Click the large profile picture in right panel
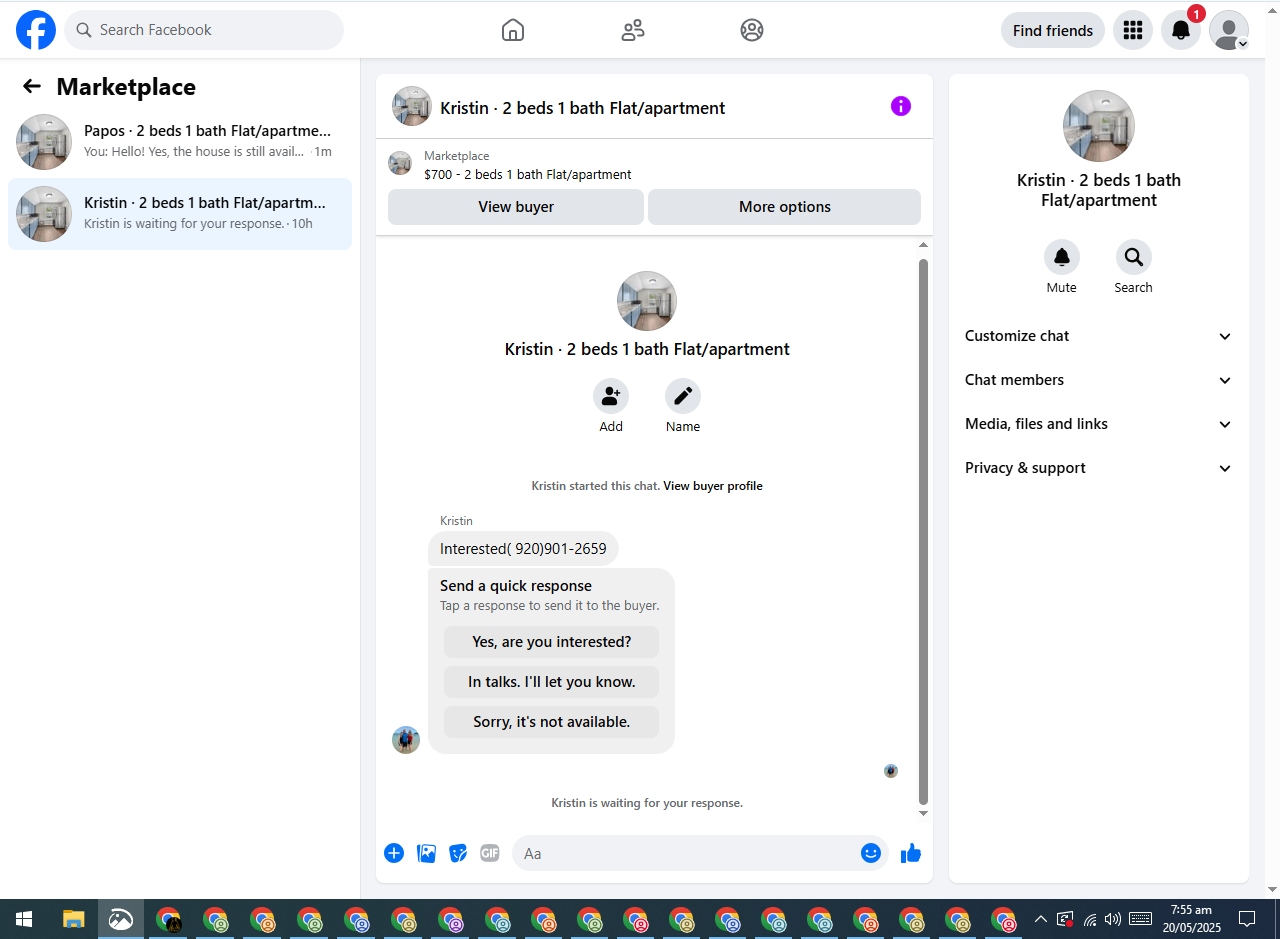This screenshot has height=939, width=1280. pyautogui.click(x=1099, y=126)
